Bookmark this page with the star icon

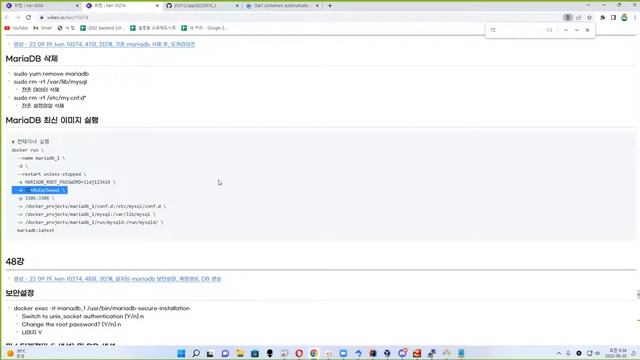pyautogui.click(x=589, y=18)
